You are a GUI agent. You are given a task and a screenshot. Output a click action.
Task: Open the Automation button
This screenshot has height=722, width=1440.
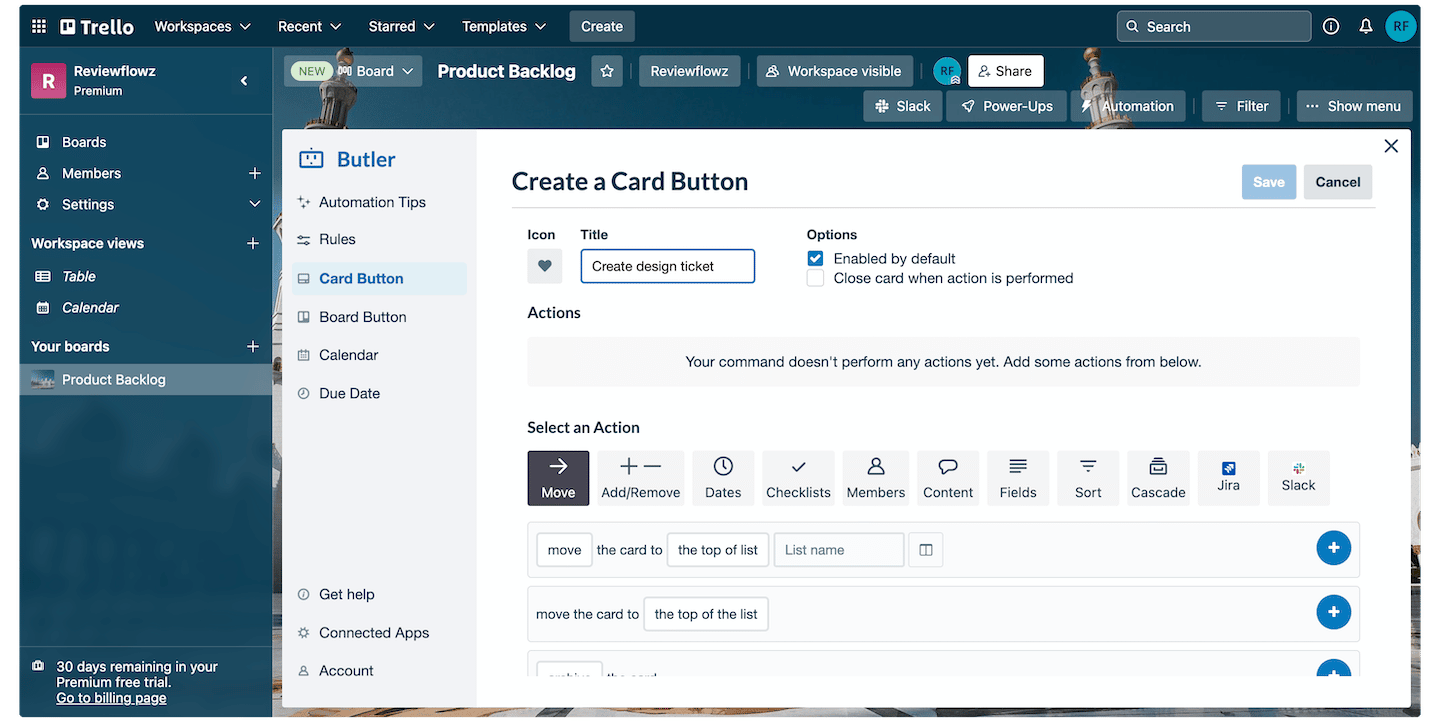pos(1128,106)
